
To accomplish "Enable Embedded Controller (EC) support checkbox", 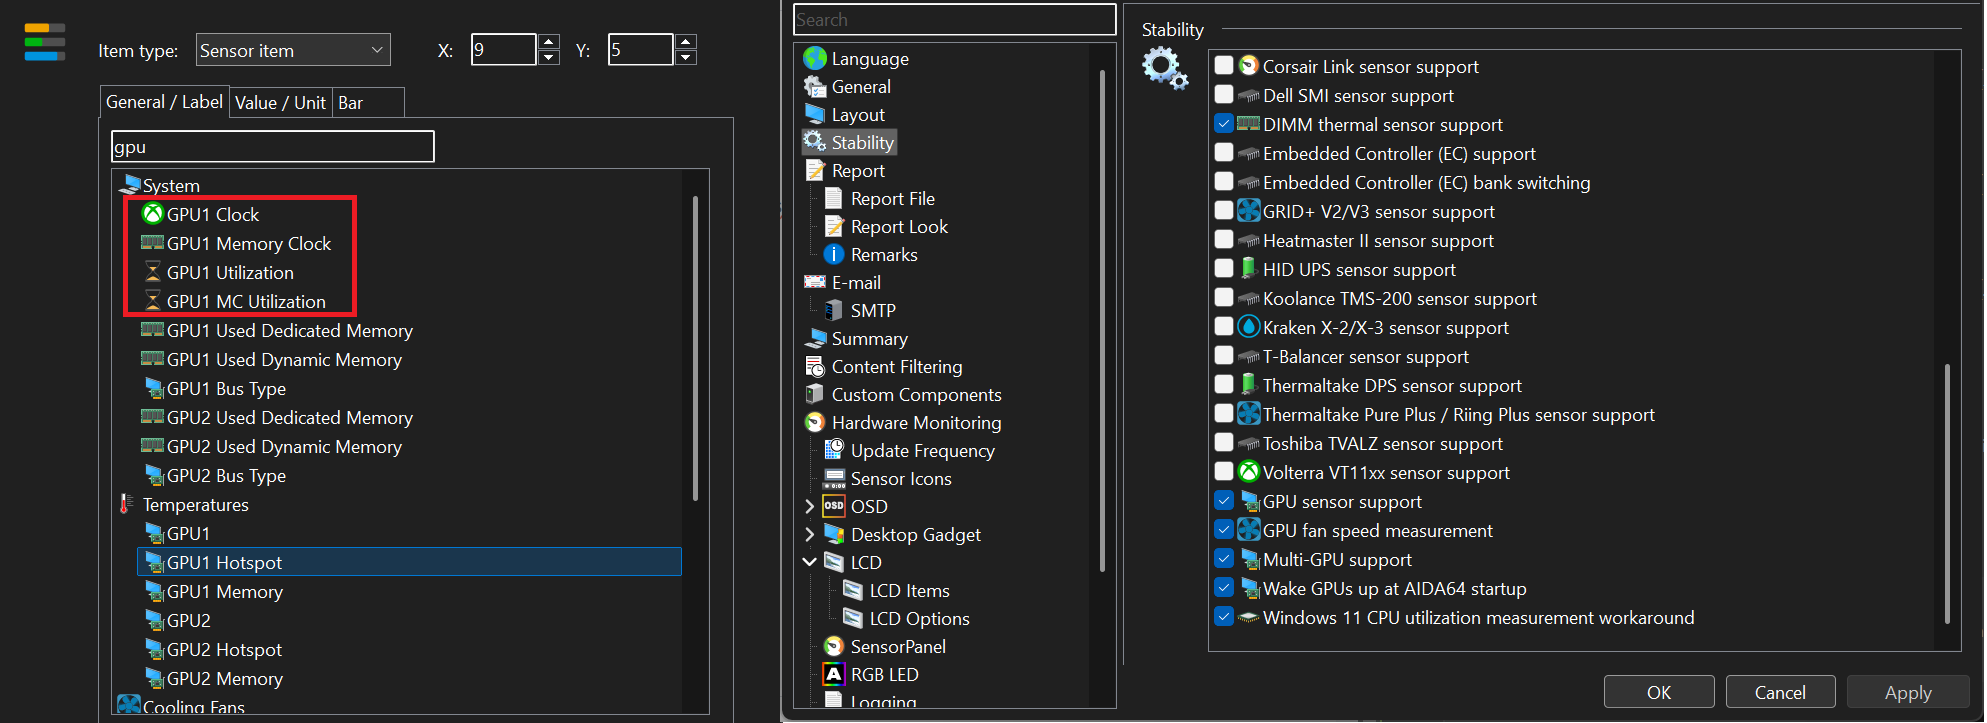I will [x=1224, y=153].
